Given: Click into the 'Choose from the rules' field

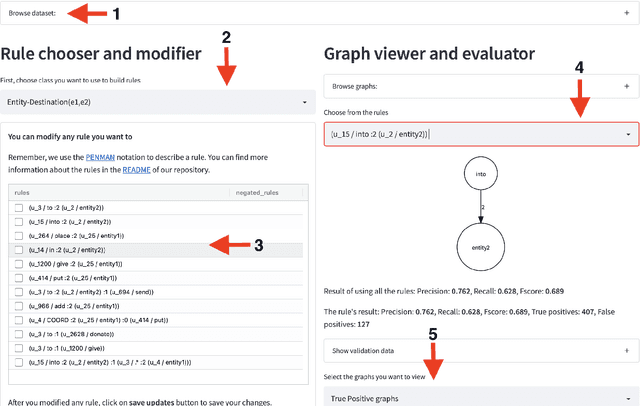Looking at the screenshot, I should [470, 134].
